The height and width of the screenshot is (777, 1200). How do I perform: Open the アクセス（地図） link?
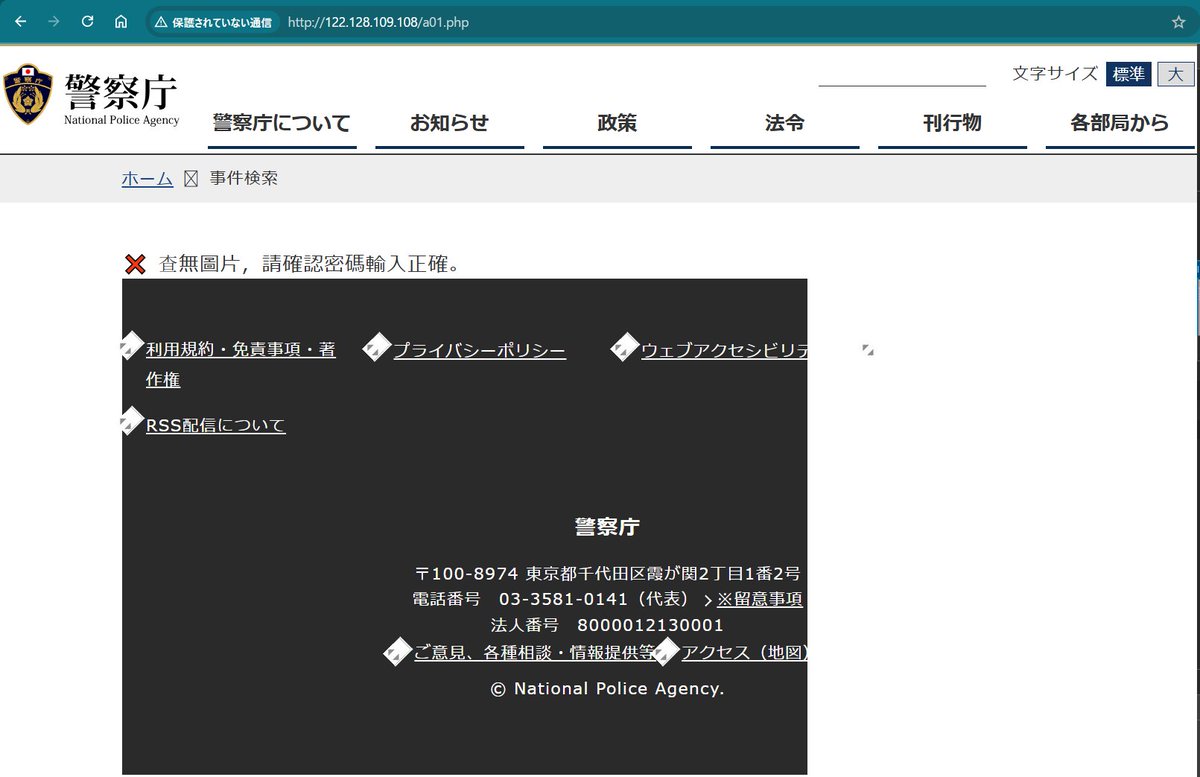744,653
